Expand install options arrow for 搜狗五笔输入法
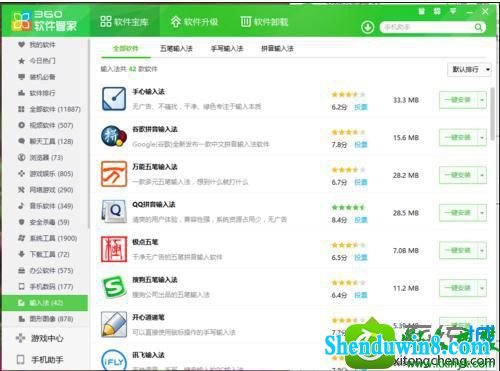The image size is (500, 371). [x=482, y=288]
